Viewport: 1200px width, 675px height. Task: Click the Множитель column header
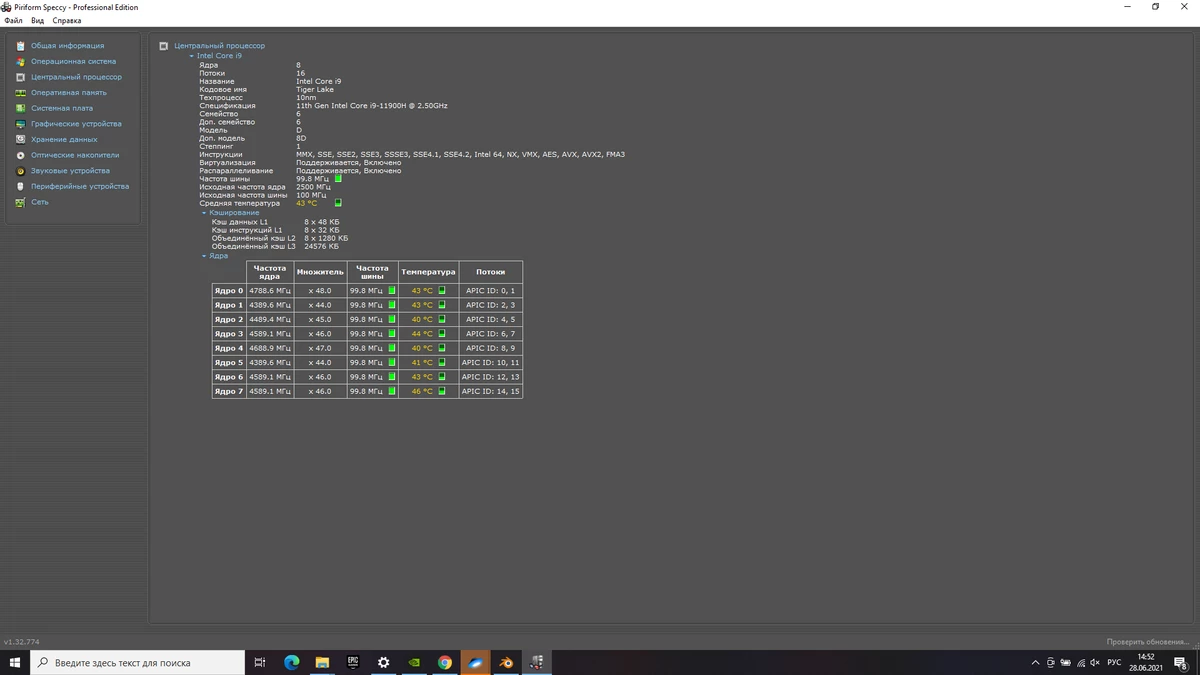pos(320,272)
